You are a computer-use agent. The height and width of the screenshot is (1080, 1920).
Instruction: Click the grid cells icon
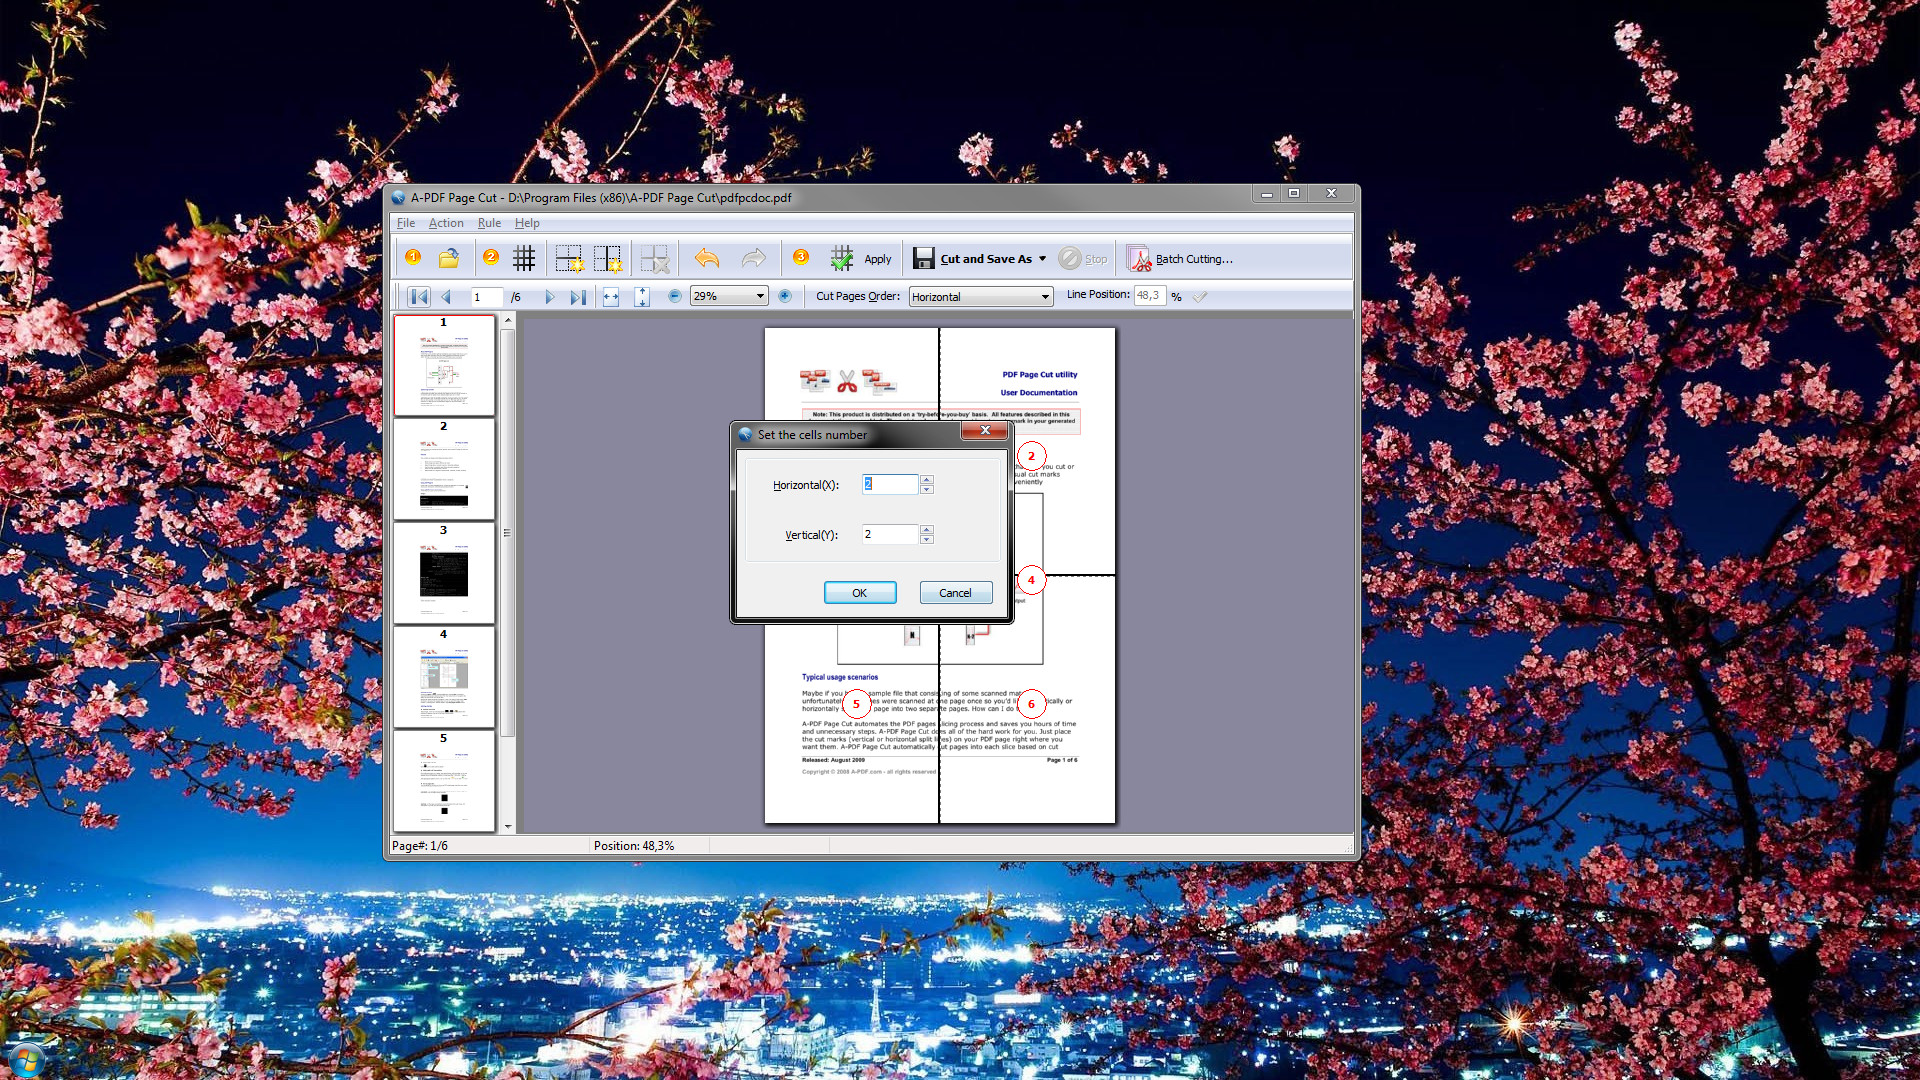pos(524,258)
